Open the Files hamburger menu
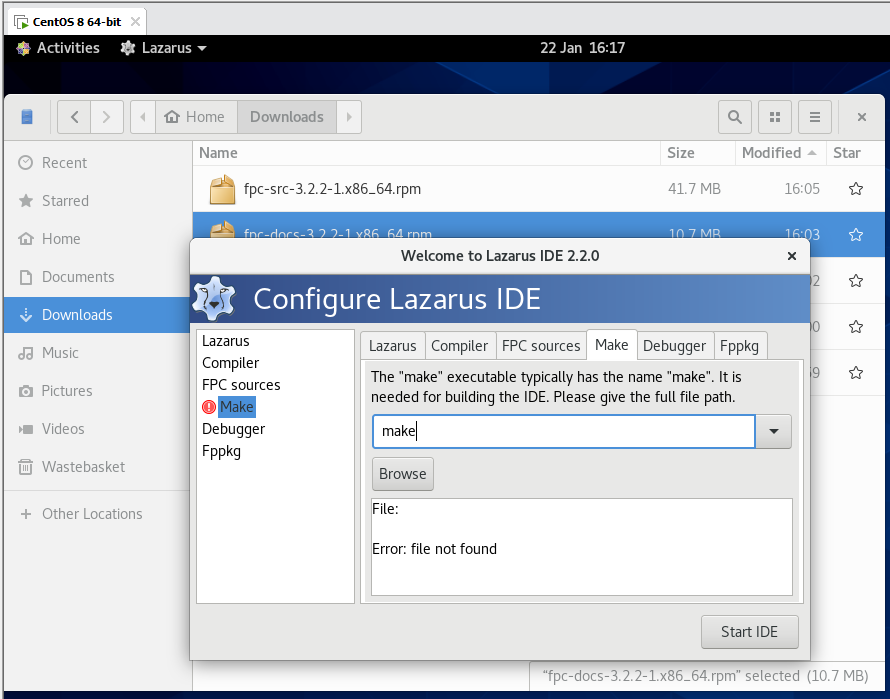 click(x=815, y=117)
